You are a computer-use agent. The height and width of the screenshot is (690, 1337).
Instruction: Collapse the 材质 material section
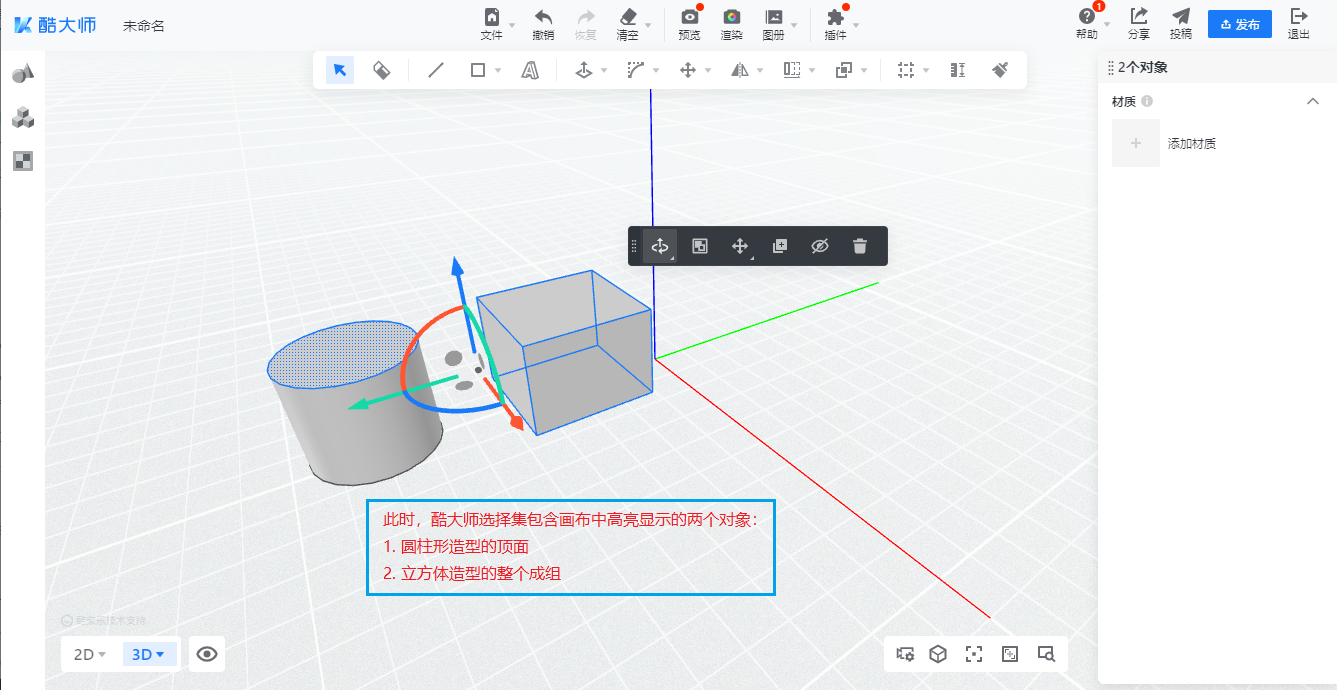pyautogui.click(x=1313, y=101)
